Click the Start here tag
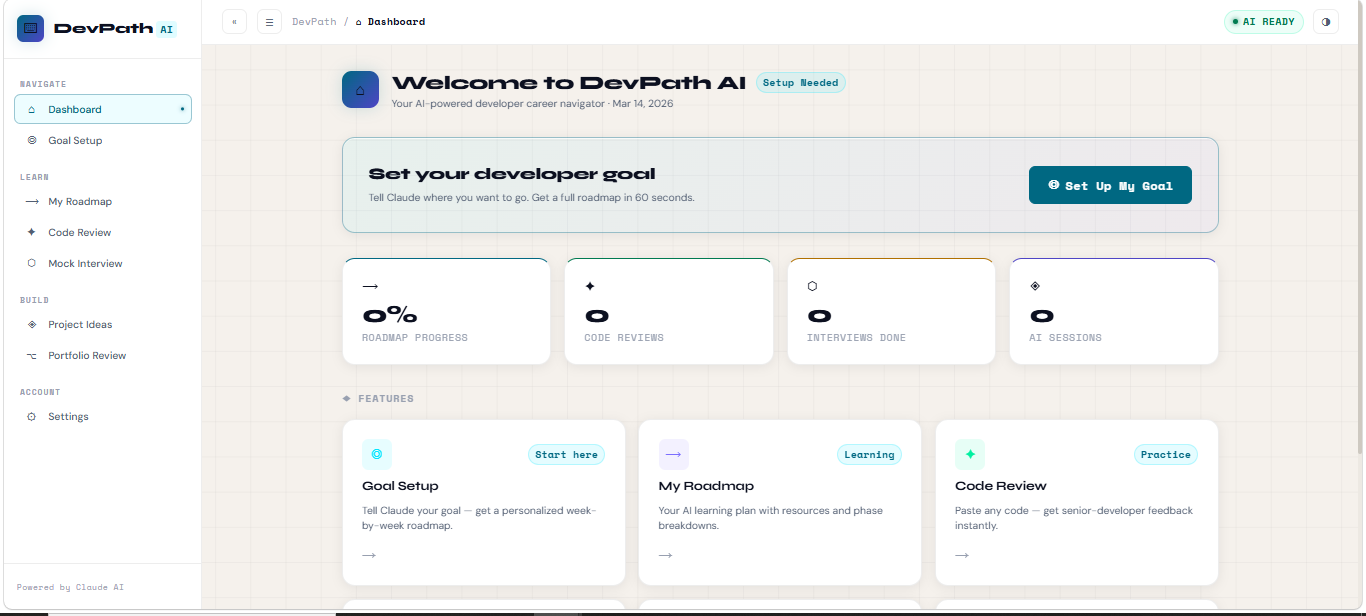 (566, 454)
